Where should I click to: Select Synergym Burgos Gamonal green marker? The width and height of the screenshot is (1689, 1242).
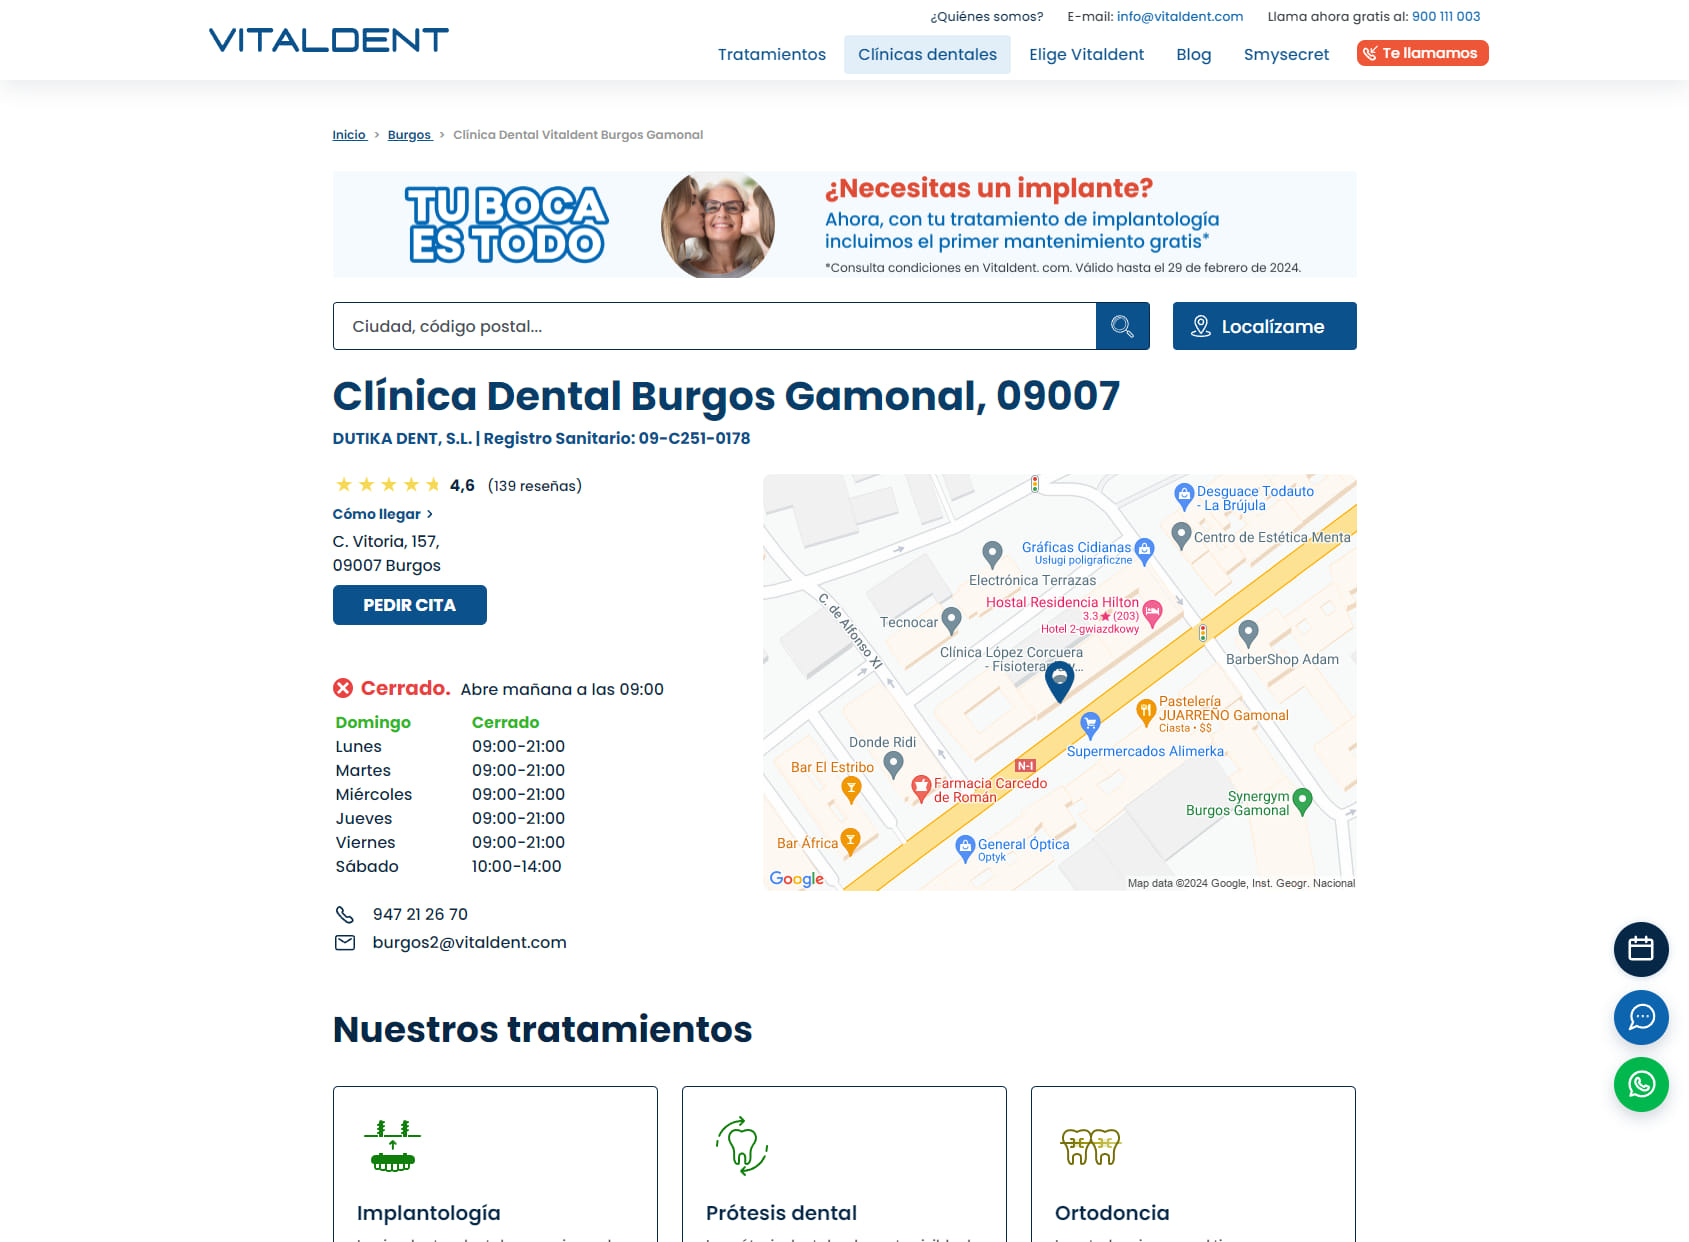coord(1302,801)
